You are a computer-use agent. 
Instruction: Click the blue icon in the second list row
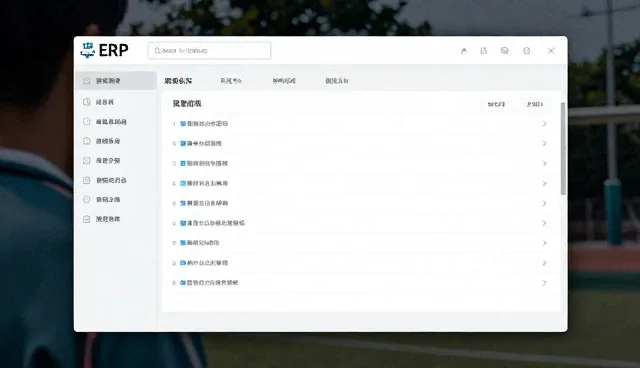point(183,144)
